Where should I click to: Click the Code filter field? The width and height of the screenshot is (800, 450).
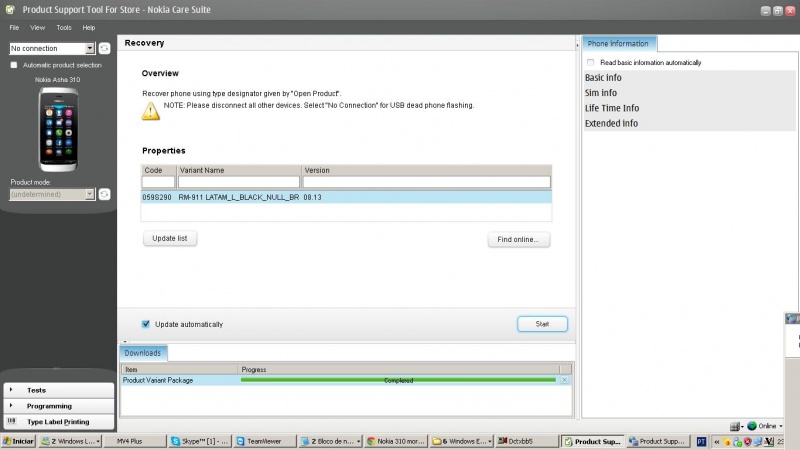click(159, 182)
